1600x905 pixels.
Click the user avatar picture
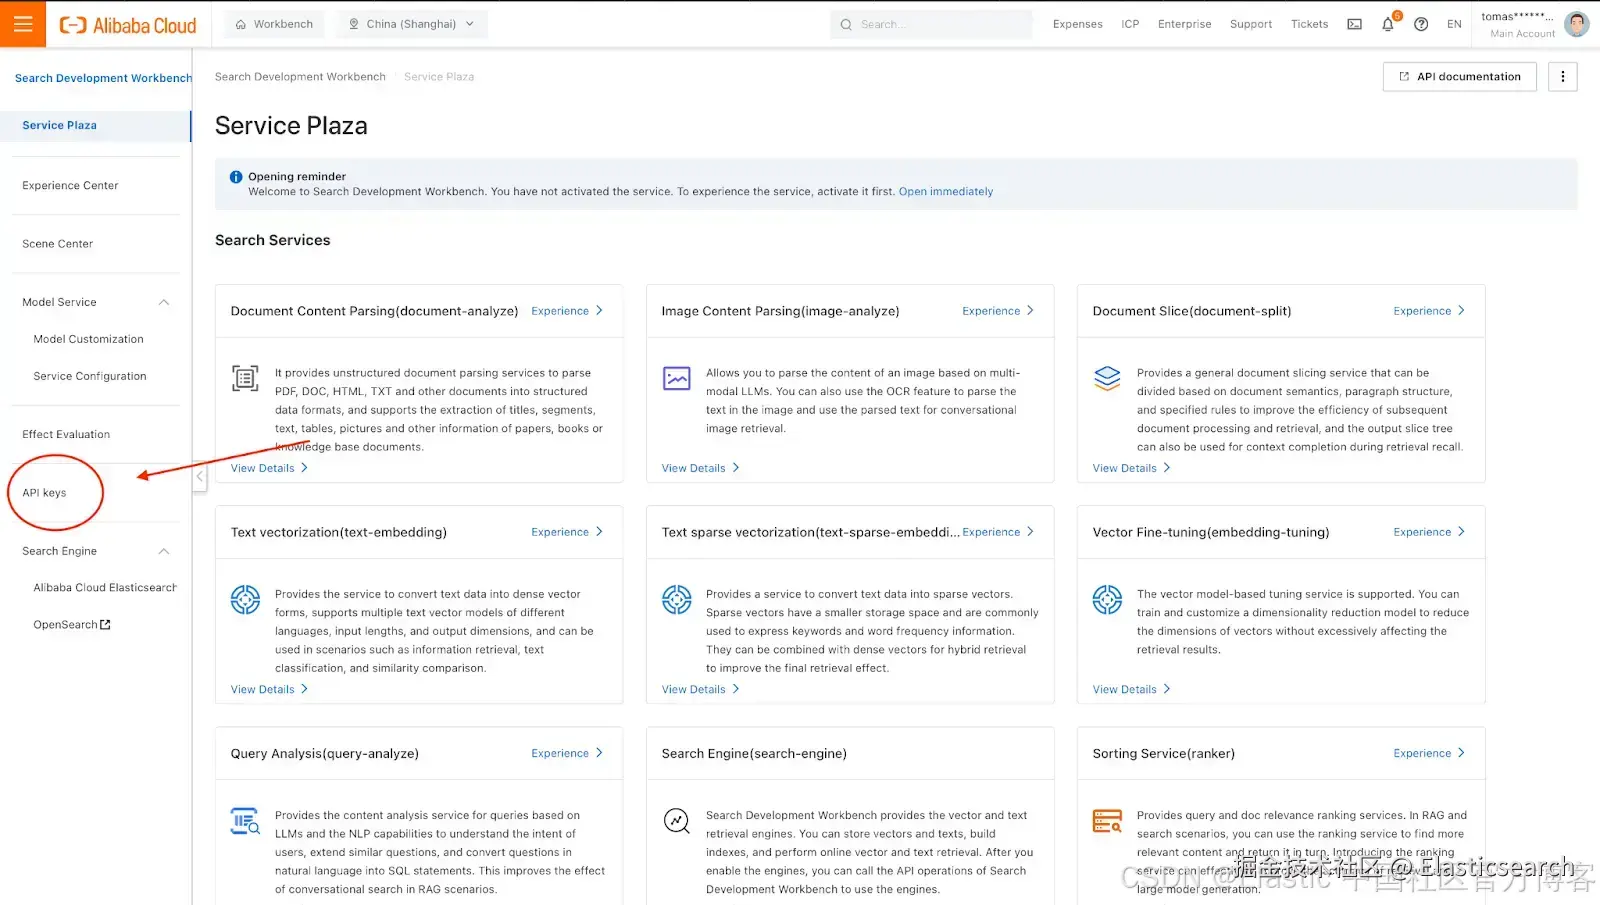pos(1577,24)
